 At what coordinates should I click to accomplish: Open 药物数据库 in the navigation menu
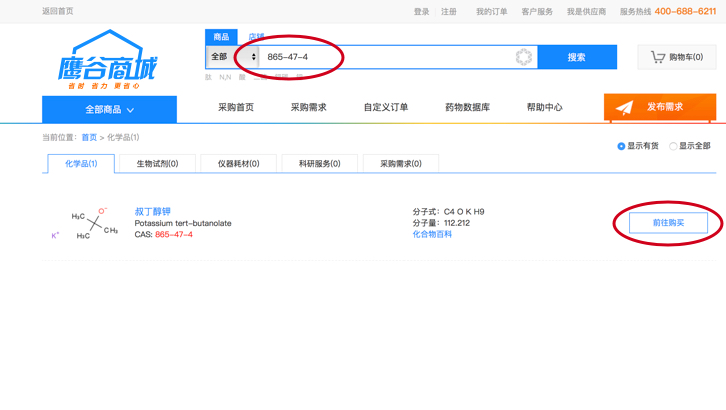tap(467, 107)
